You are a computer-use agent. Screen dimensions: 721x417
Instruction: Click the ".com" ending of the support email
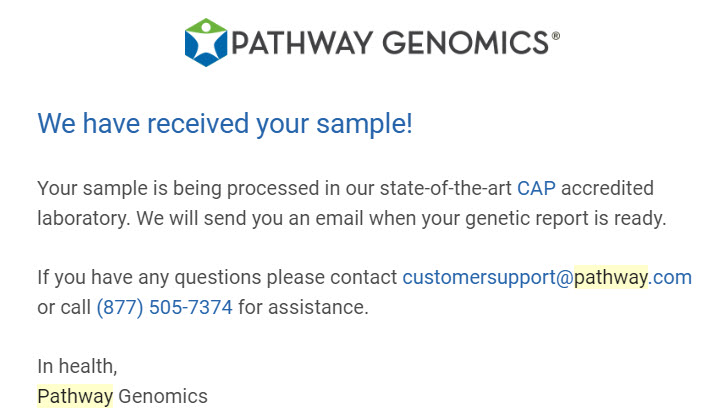[x=670, y=277]
